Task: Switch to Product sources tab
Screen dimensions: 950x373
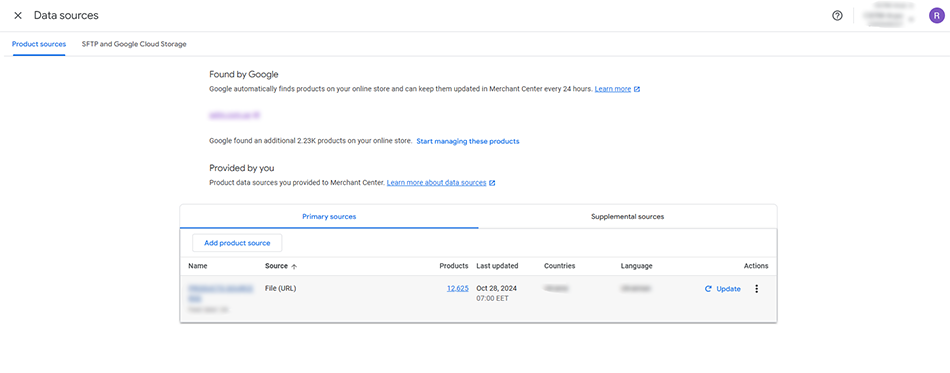Action: pyautogui.click(x=39, y=44)
